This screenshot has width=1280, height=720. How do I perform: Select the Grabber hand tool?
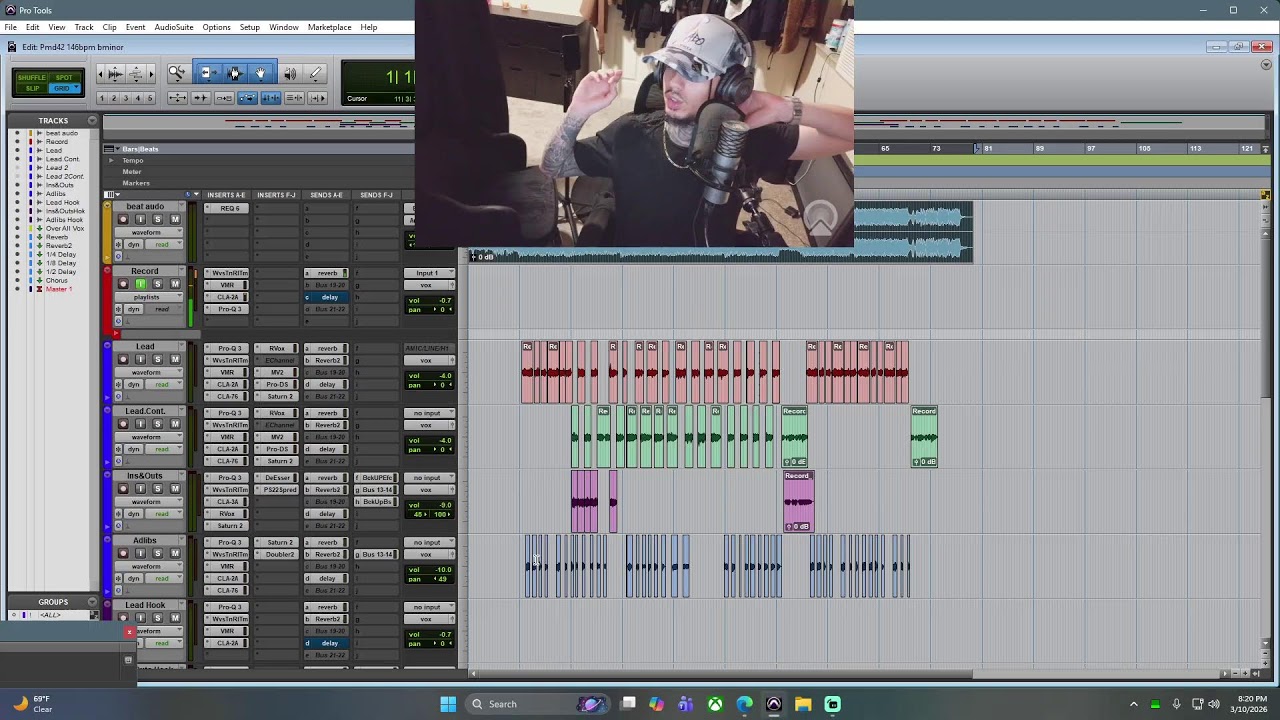[261, 73]
